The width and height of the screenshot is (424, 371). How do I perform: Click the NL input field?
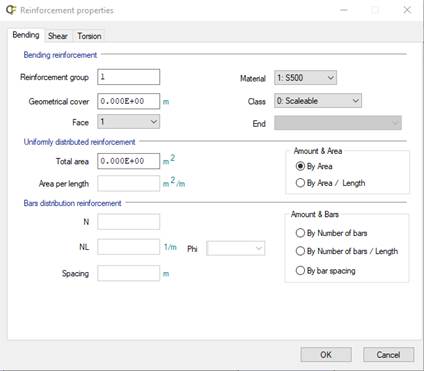(x=129, y=247)
